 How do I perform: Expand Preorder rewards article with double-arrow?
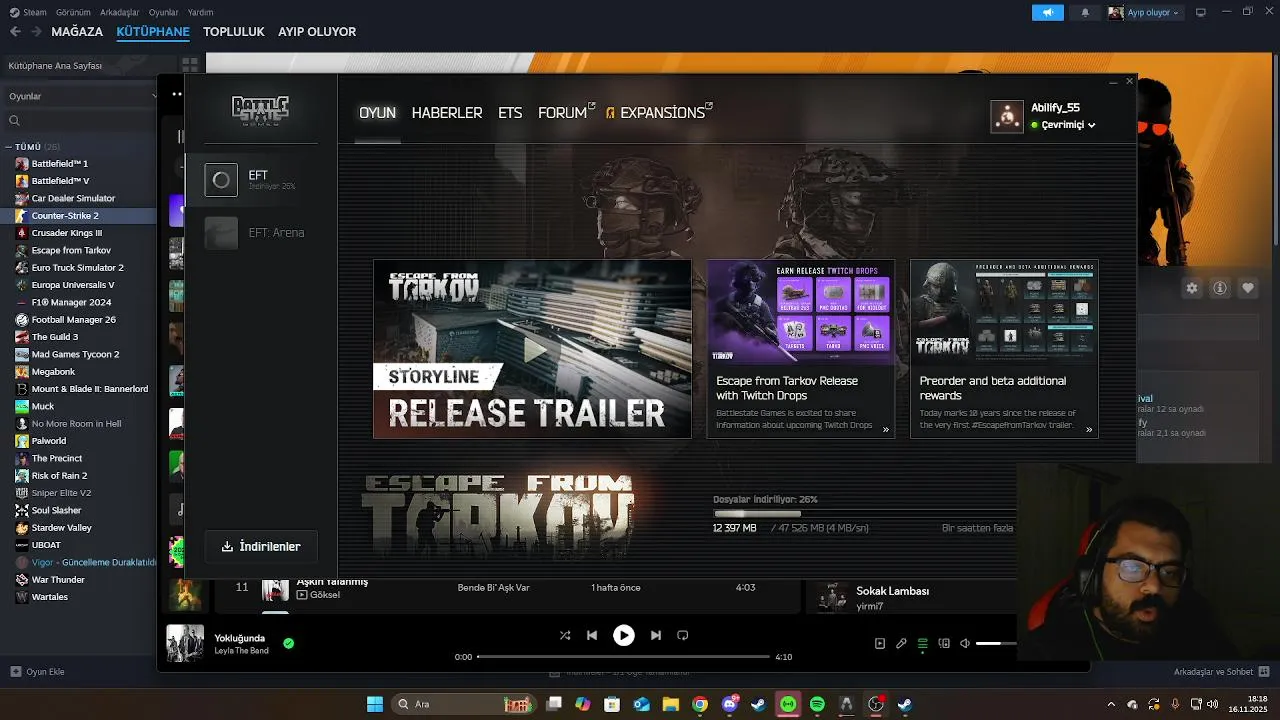coord(1089,430)
